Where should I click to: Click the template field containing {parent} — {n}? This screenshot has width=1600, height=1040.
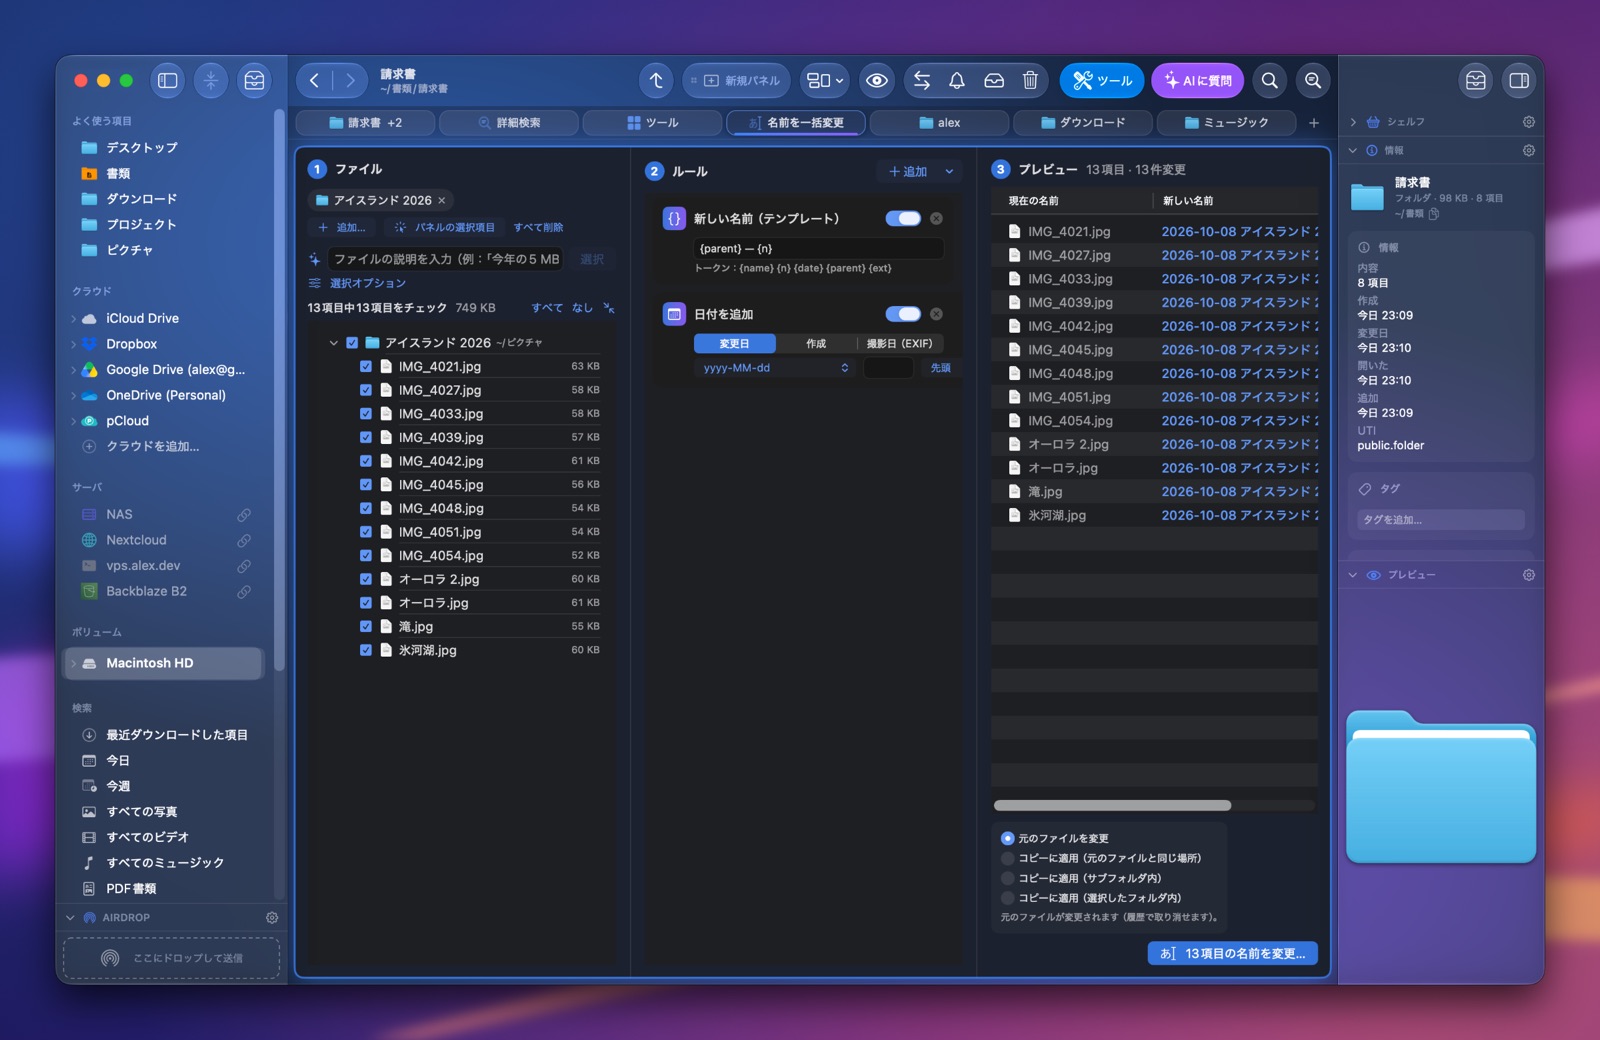pos(818,248)
